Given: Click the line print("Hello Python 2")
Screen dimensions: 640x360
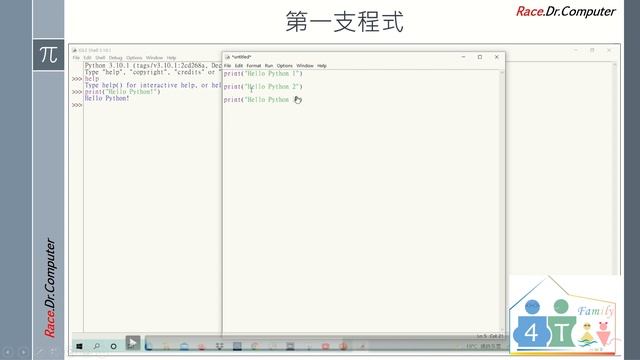Looking at the screenshot, I should point(263,87).
